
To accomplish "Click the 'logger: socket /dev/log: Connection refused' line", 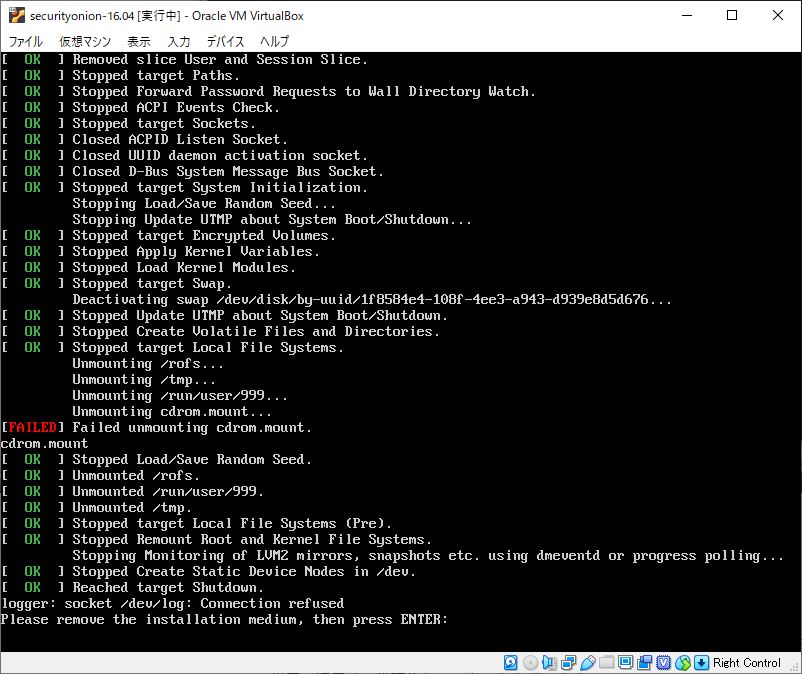I will (x=172, y=603).
